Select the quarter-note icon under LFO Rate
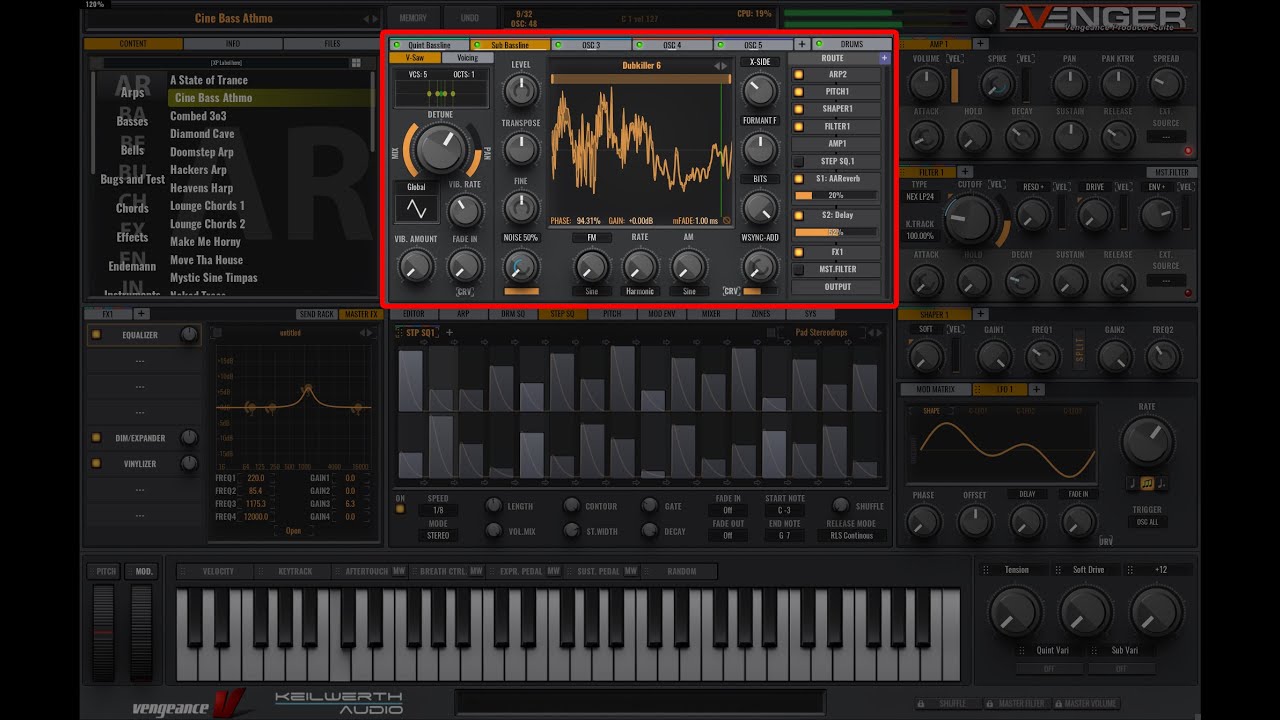 click(1132, 483)
